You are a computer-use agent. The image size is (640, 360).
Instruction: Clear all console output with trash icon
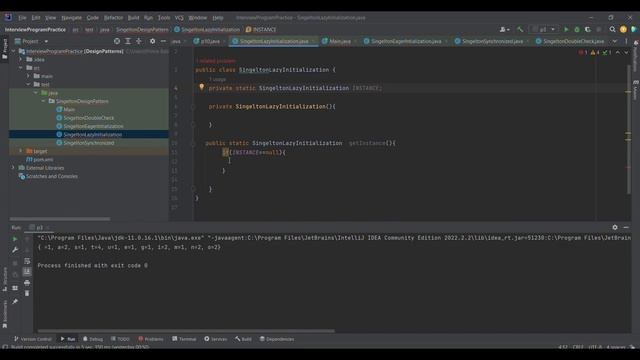coord(27,293)
